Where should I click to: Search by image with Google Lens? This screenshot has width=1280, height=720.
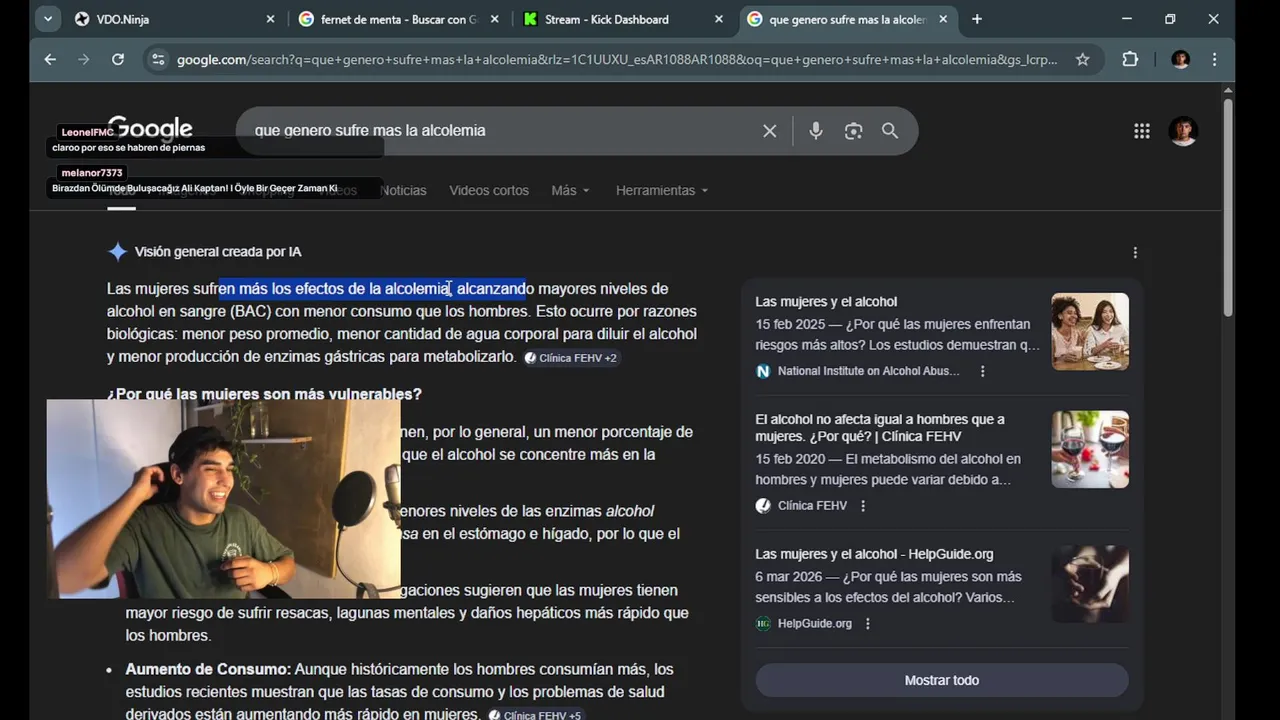pyautogui.click(x=853, y=131)
